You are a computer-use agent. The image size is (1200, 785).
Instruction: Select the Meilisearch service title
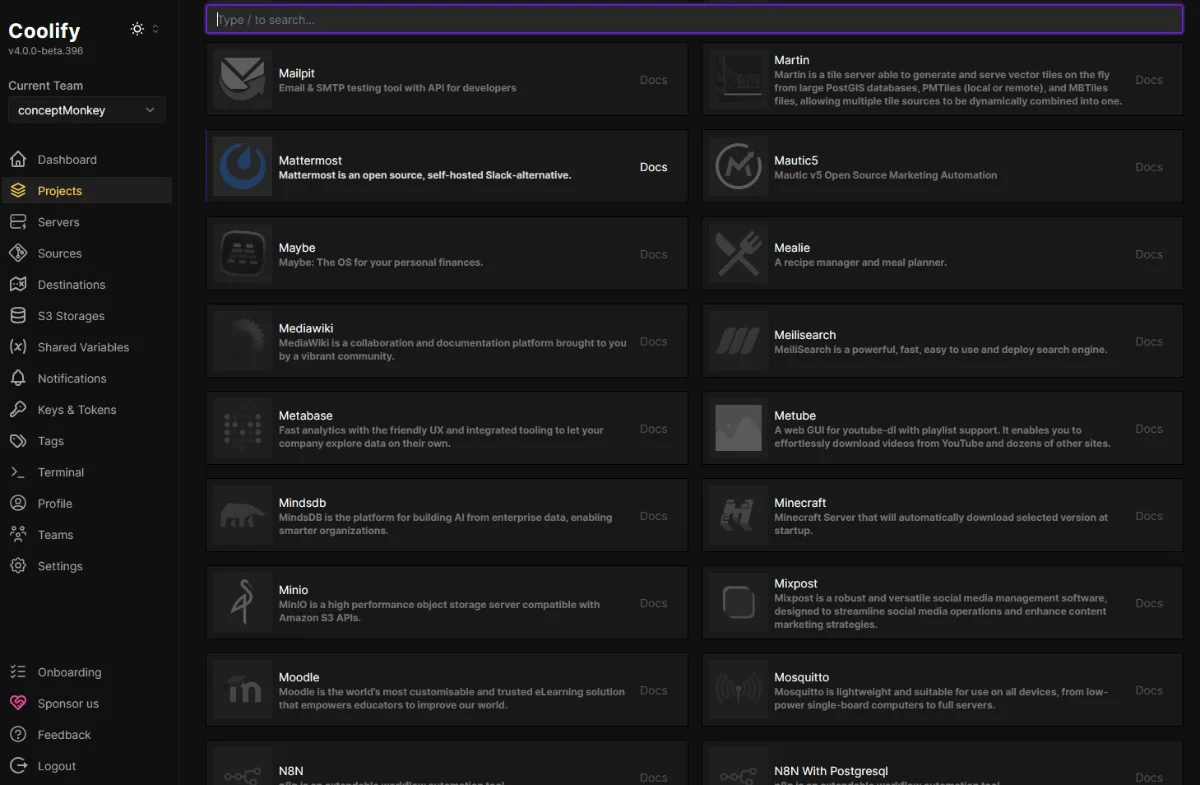(805, 335)
